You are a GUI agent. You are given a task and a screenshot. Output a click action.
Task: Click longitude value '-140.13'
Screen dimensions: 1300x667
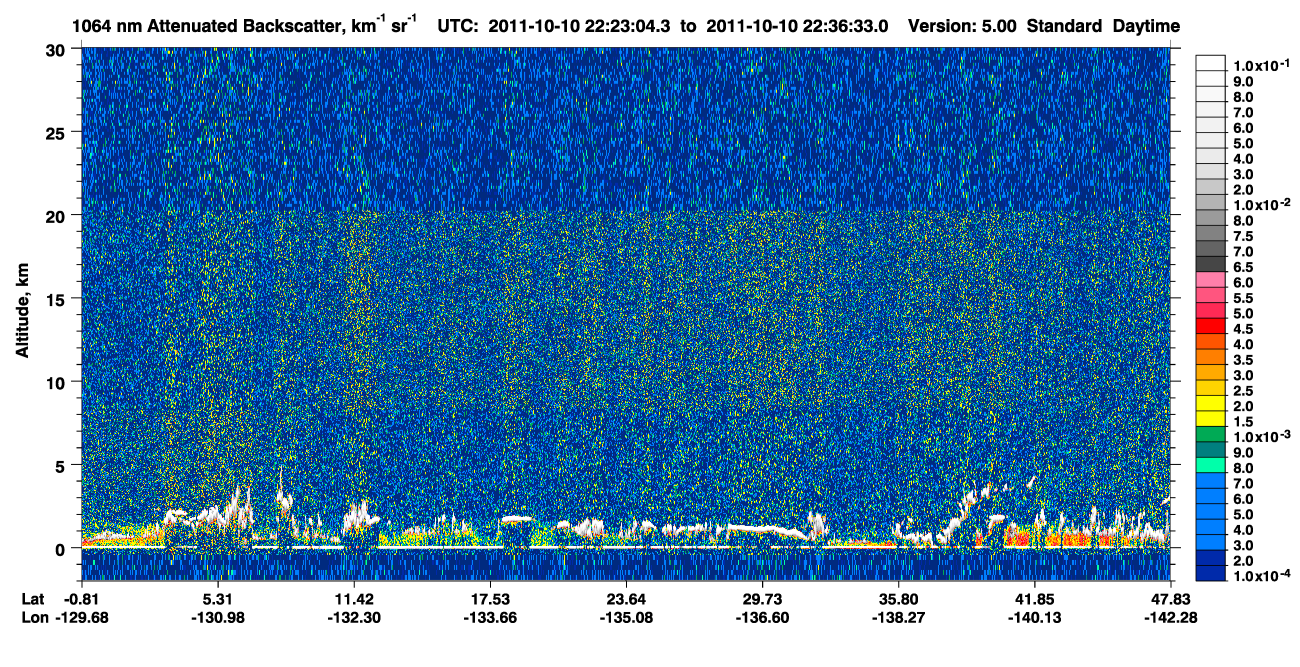(1034, 617)
